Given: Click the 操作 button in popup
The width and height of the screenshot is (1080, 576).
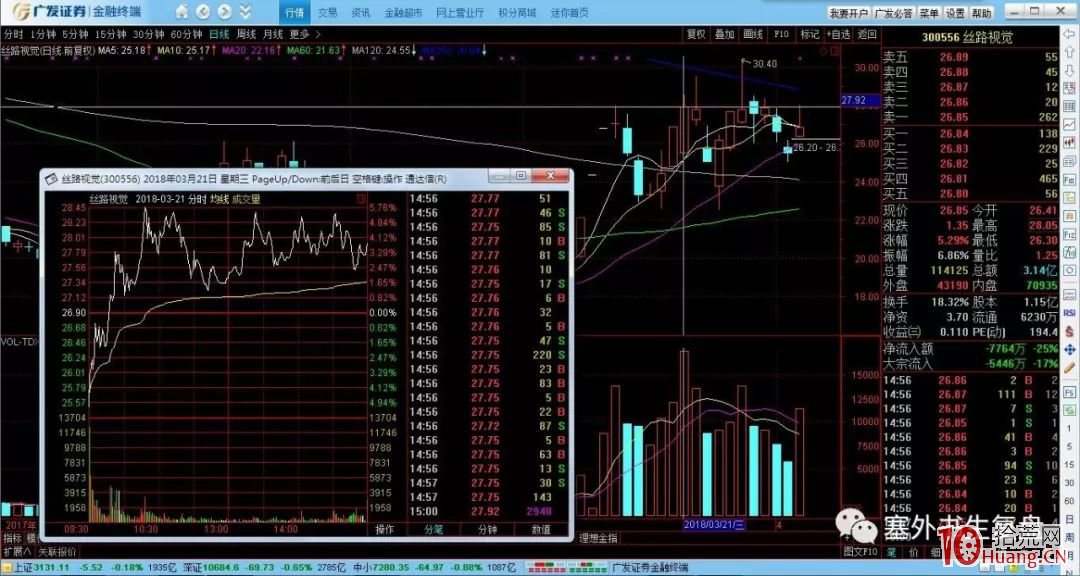Looking at the screenshot, I should (x=384, y=529).
